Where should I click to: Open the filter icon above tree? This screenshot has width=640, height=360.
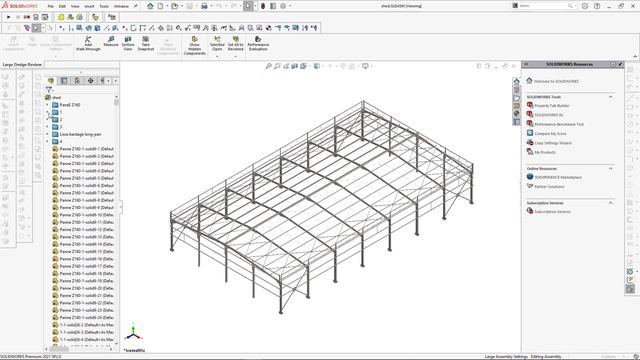[x=49, y=89]
